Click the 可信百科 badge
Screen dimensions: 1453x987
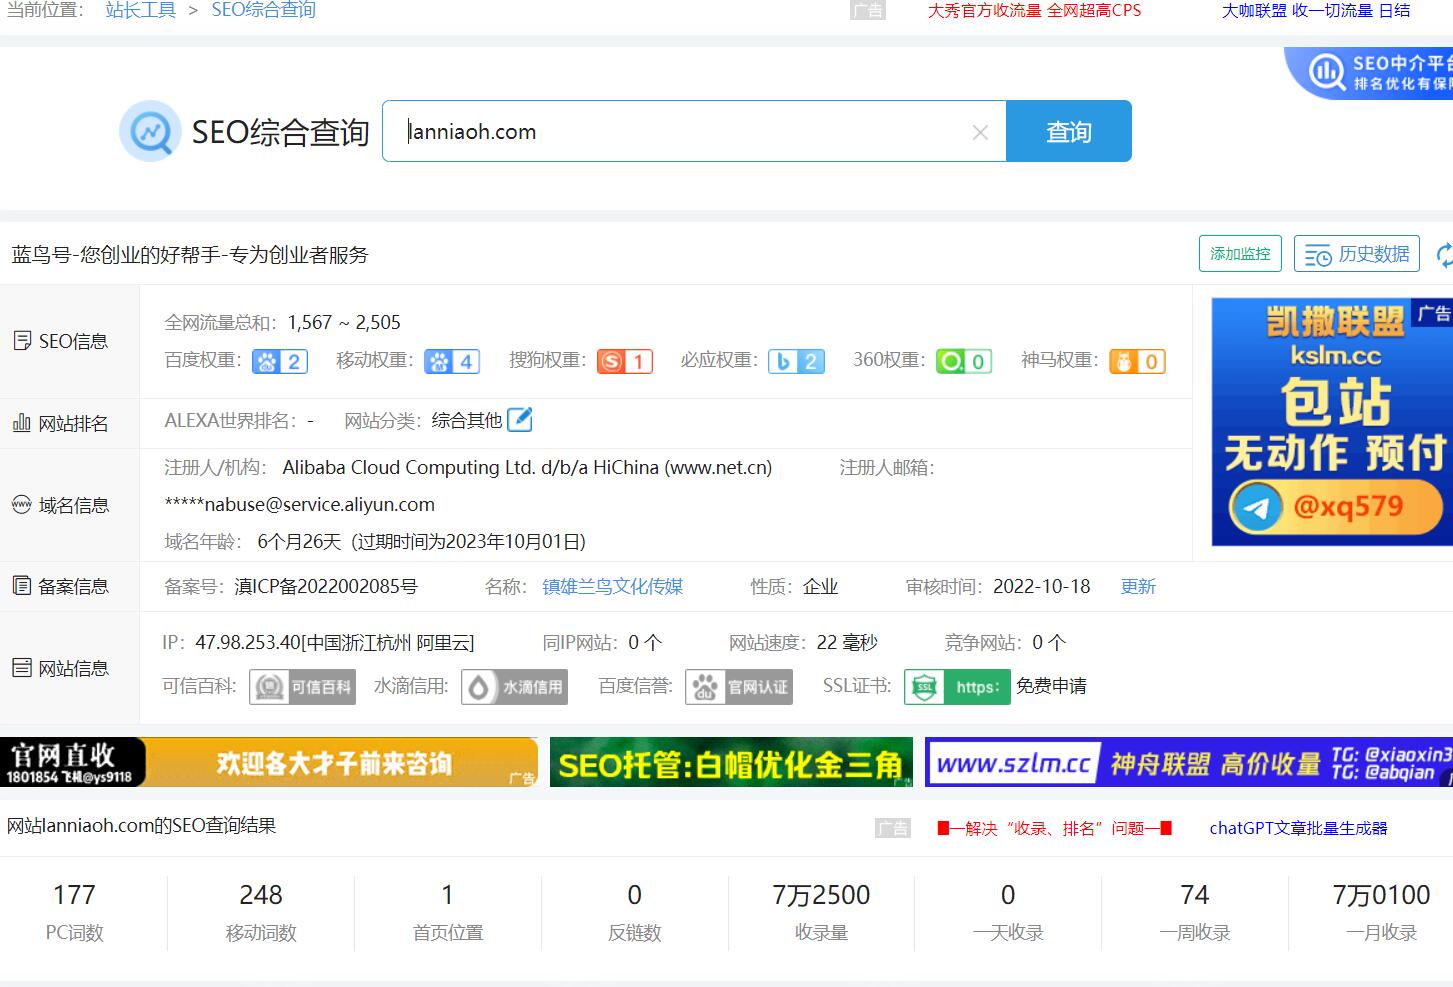pyautogui.click(x=302, y=687)
